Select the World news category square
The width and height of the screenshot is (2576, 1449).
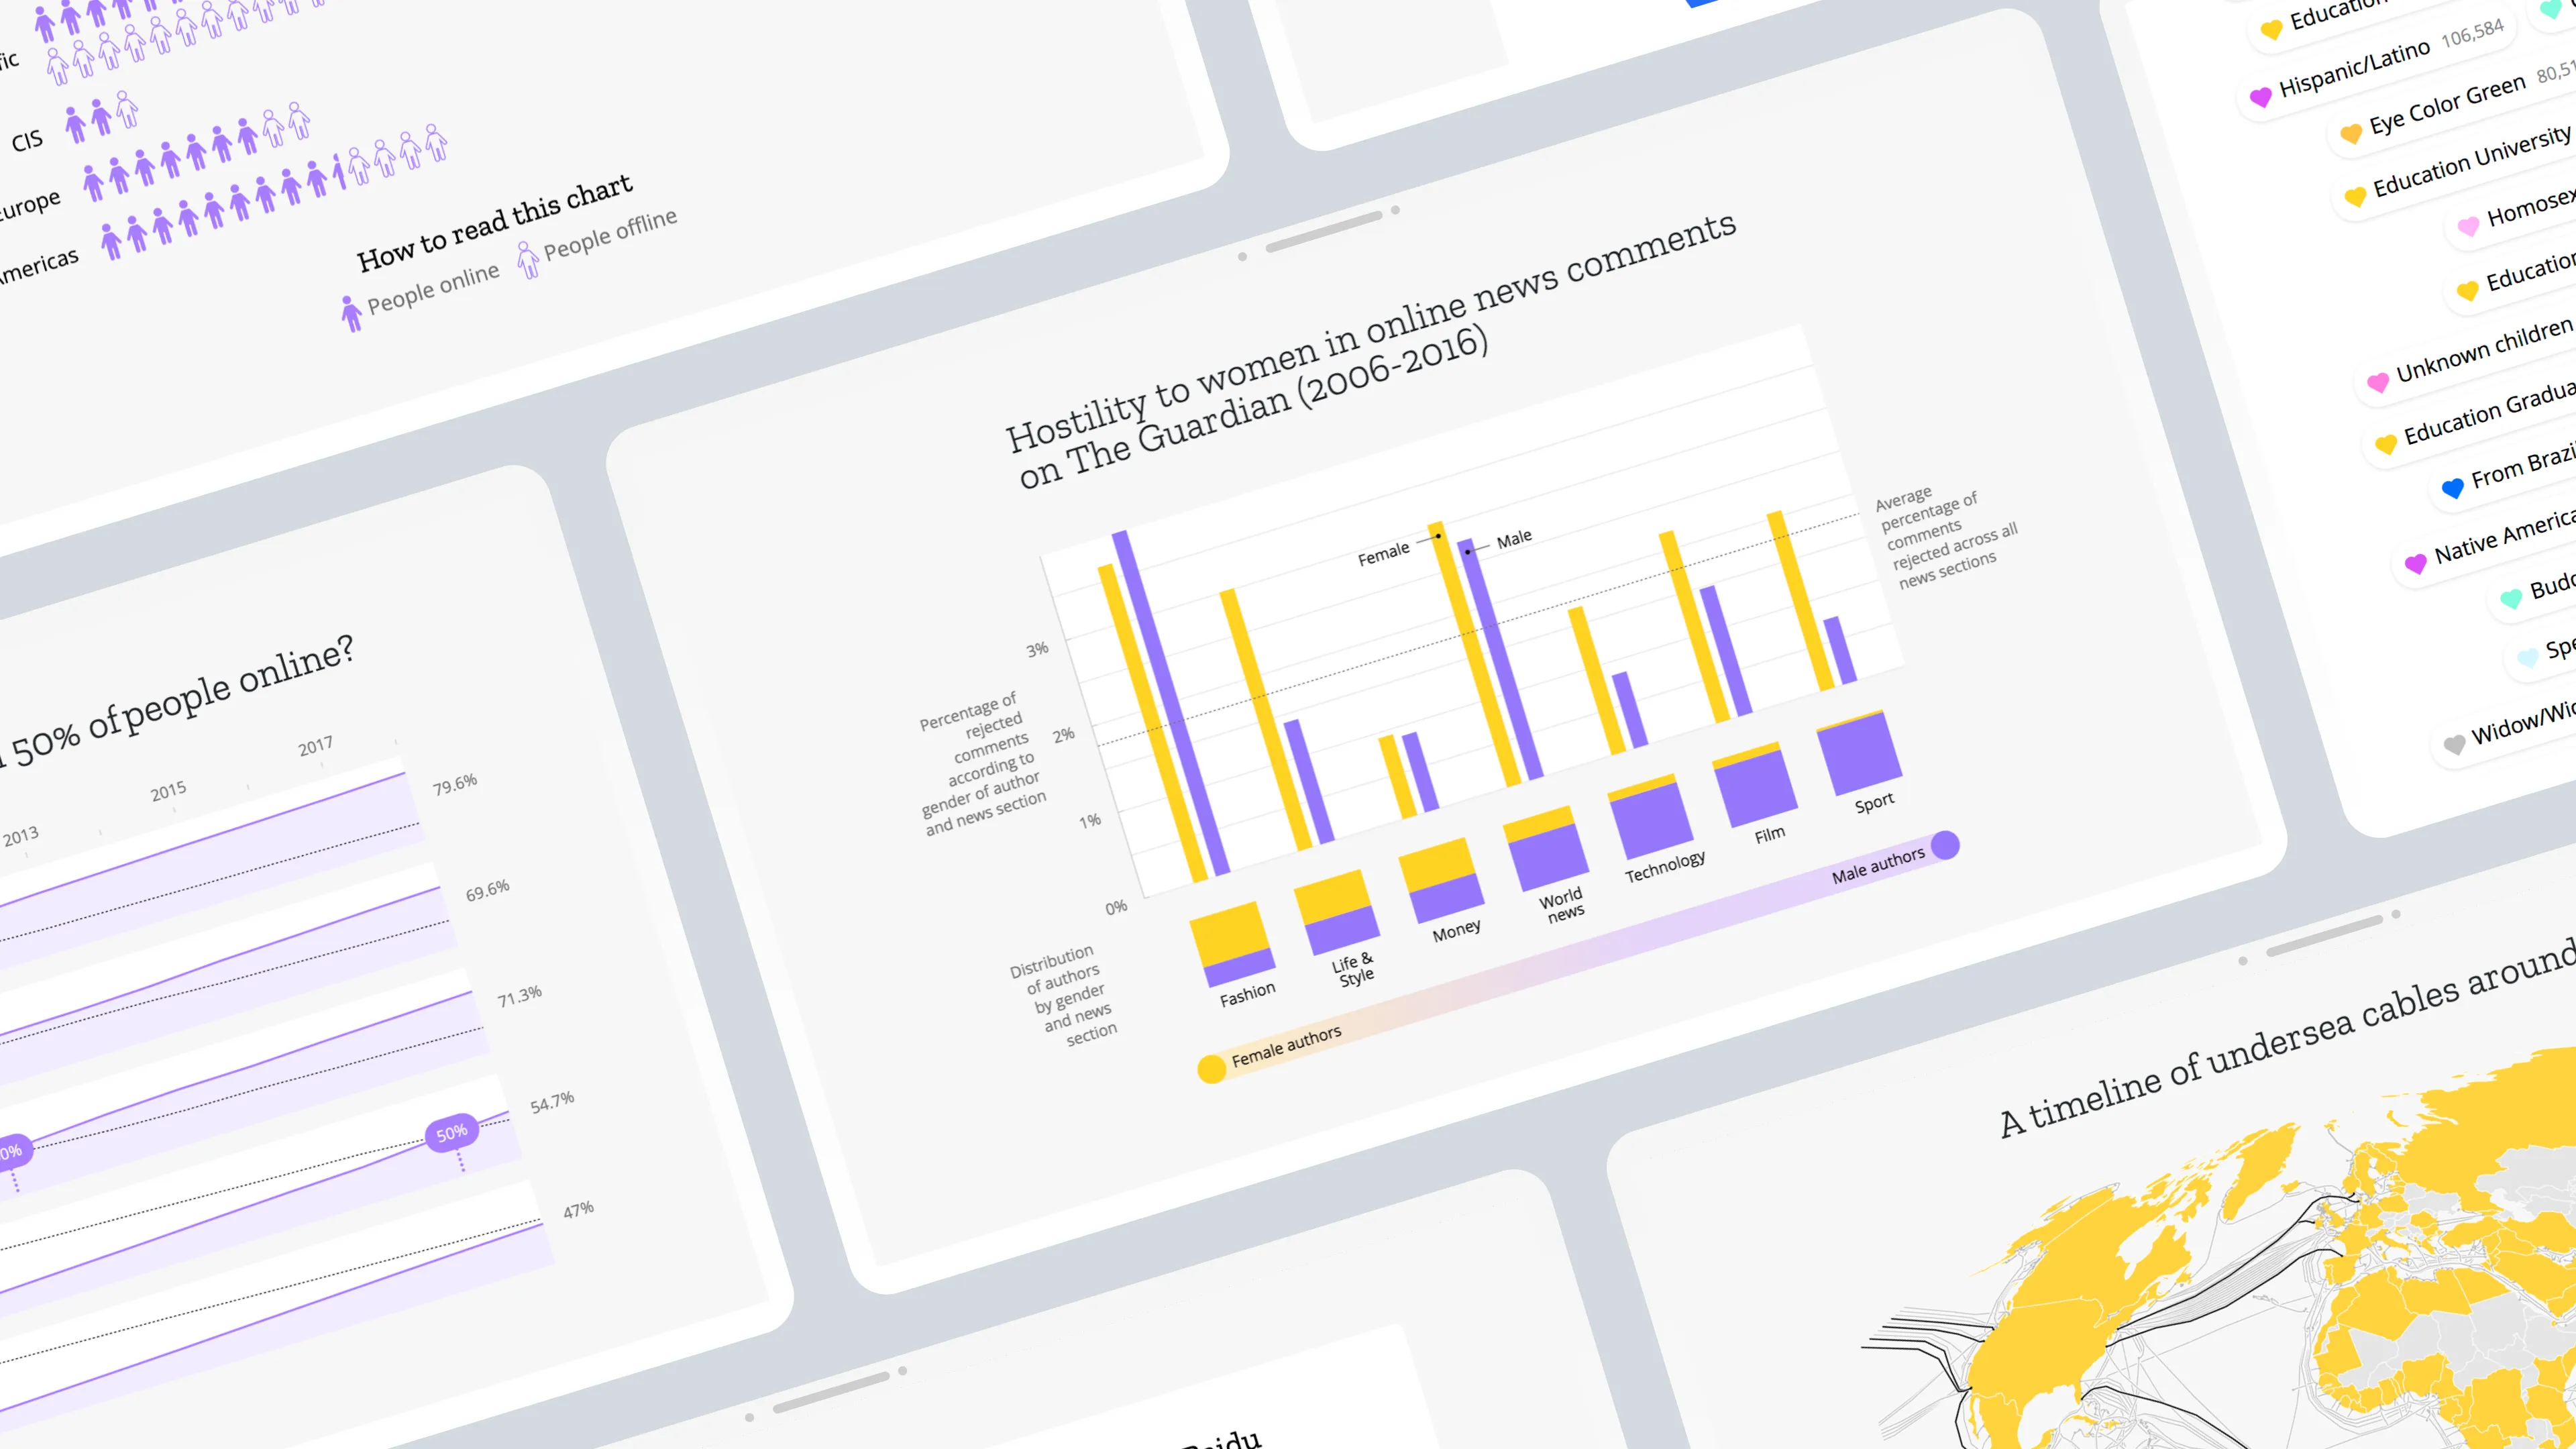click(1545, 848)
